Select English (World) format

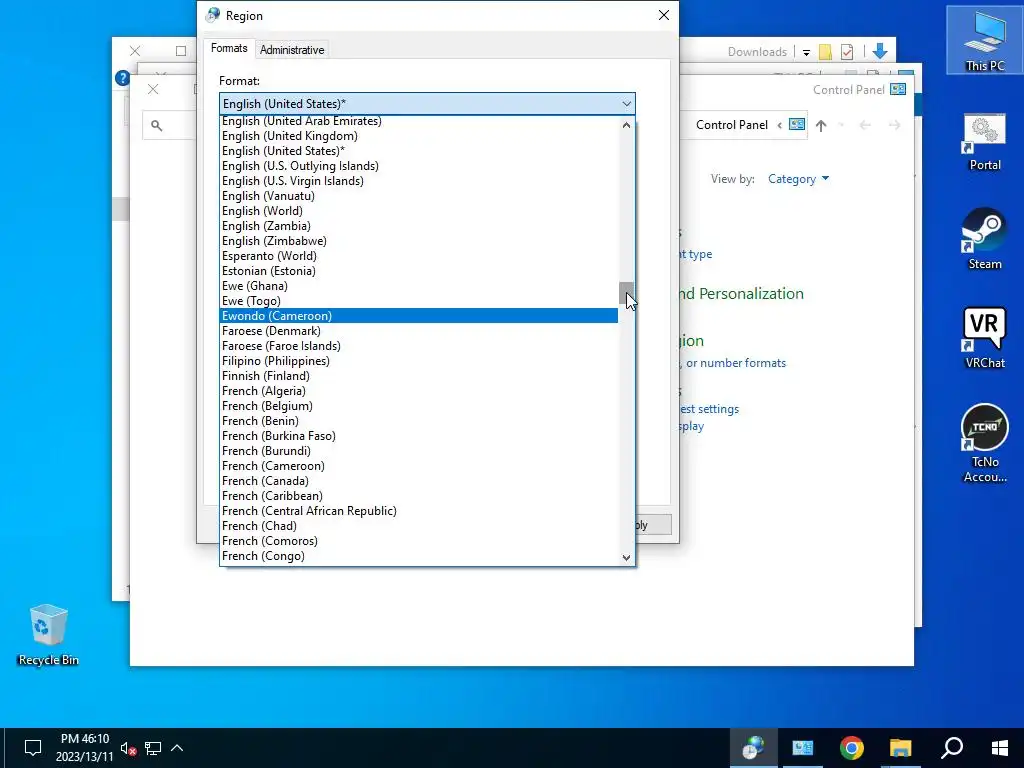click(419, 211)
